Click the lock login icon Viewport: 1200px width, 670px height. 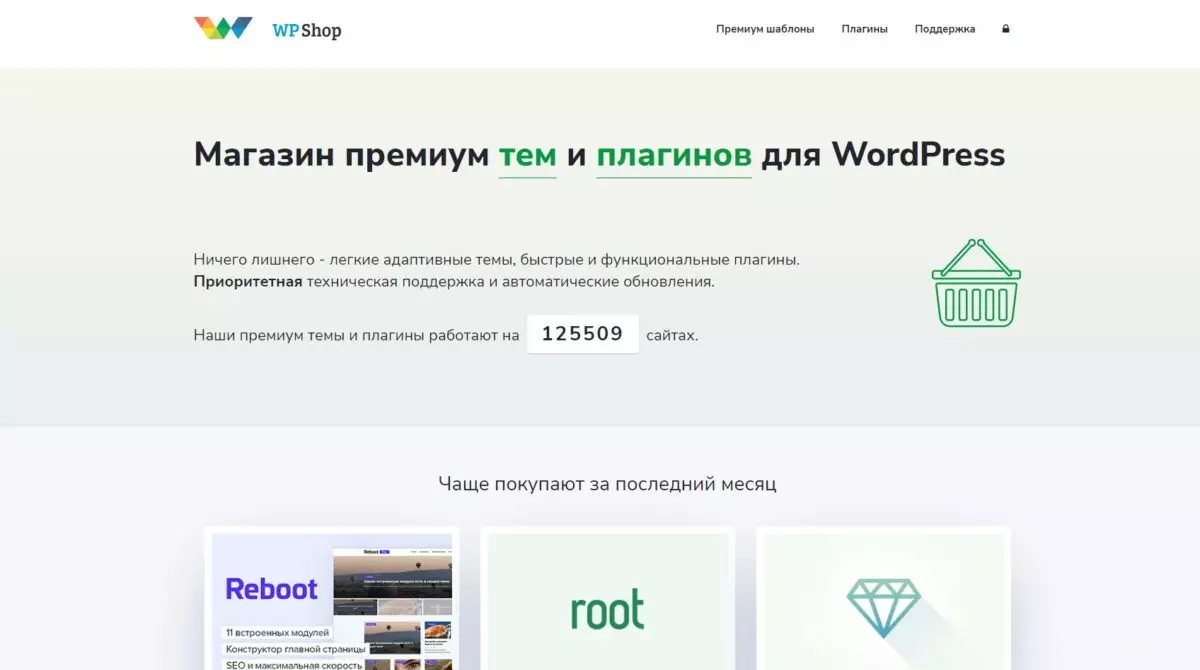(1005, 29)
